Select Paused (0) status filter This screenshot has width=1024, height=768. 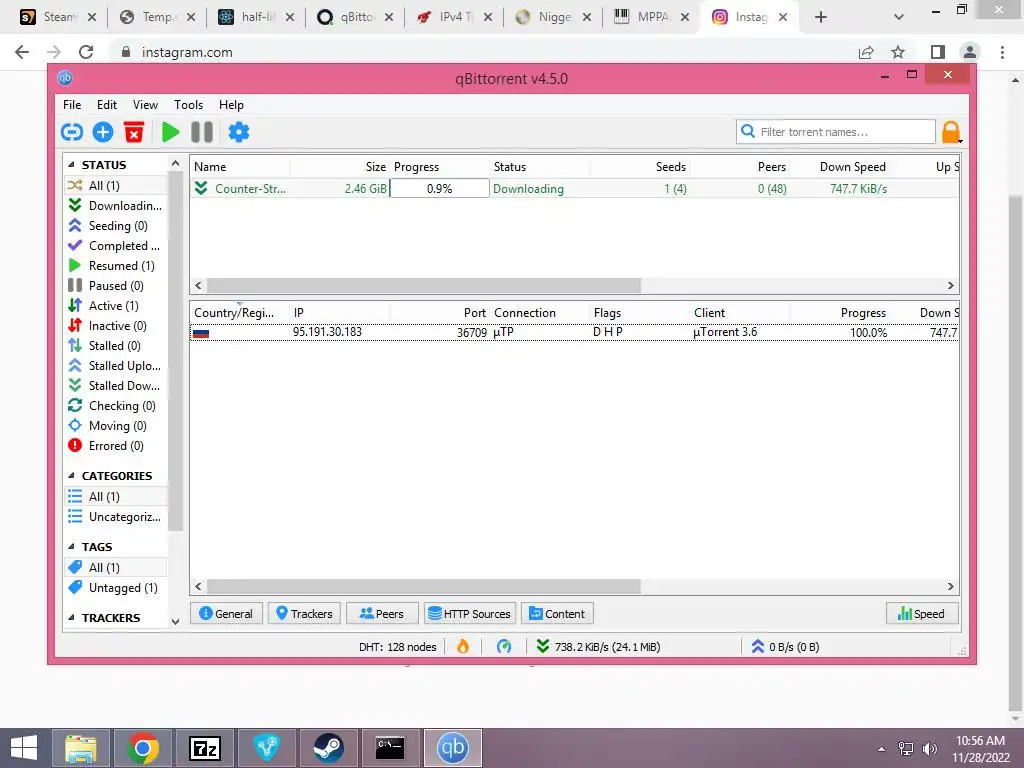[x=116, y=285]
